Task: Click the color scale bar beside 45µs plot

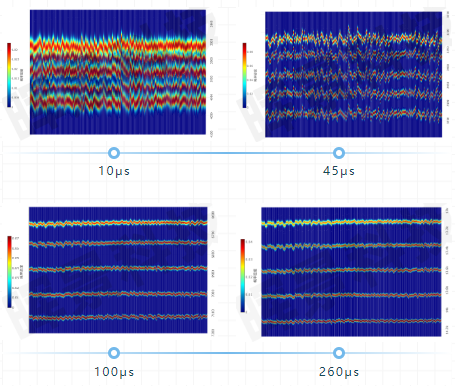Action: coord(244,75)
